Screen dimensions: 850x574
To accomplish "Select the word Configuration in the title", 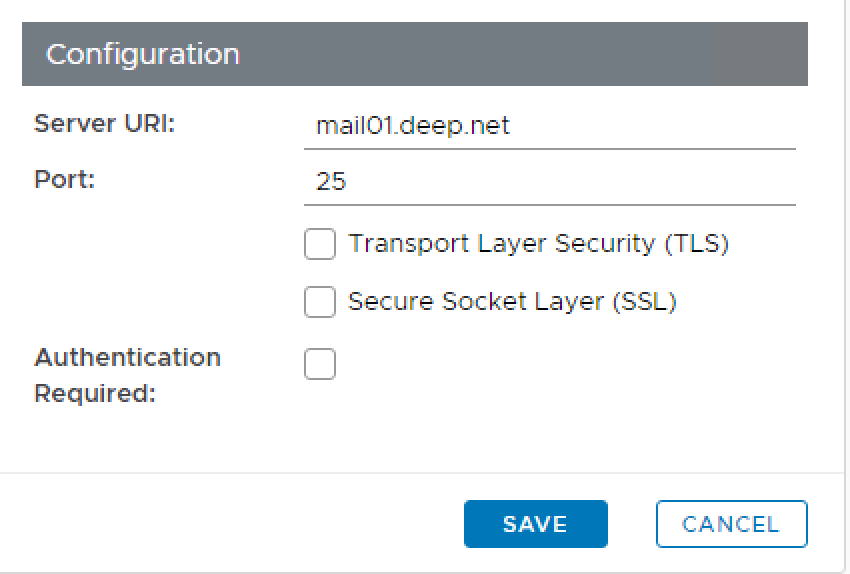I will [x=143, y=54].
